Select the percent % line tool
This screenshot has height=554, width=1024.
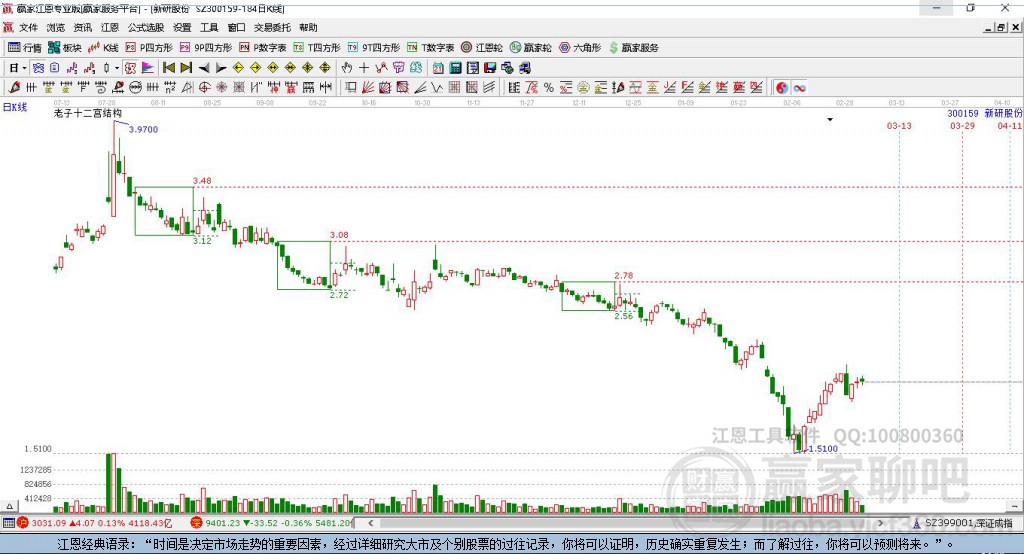click(x=549, y=88)
